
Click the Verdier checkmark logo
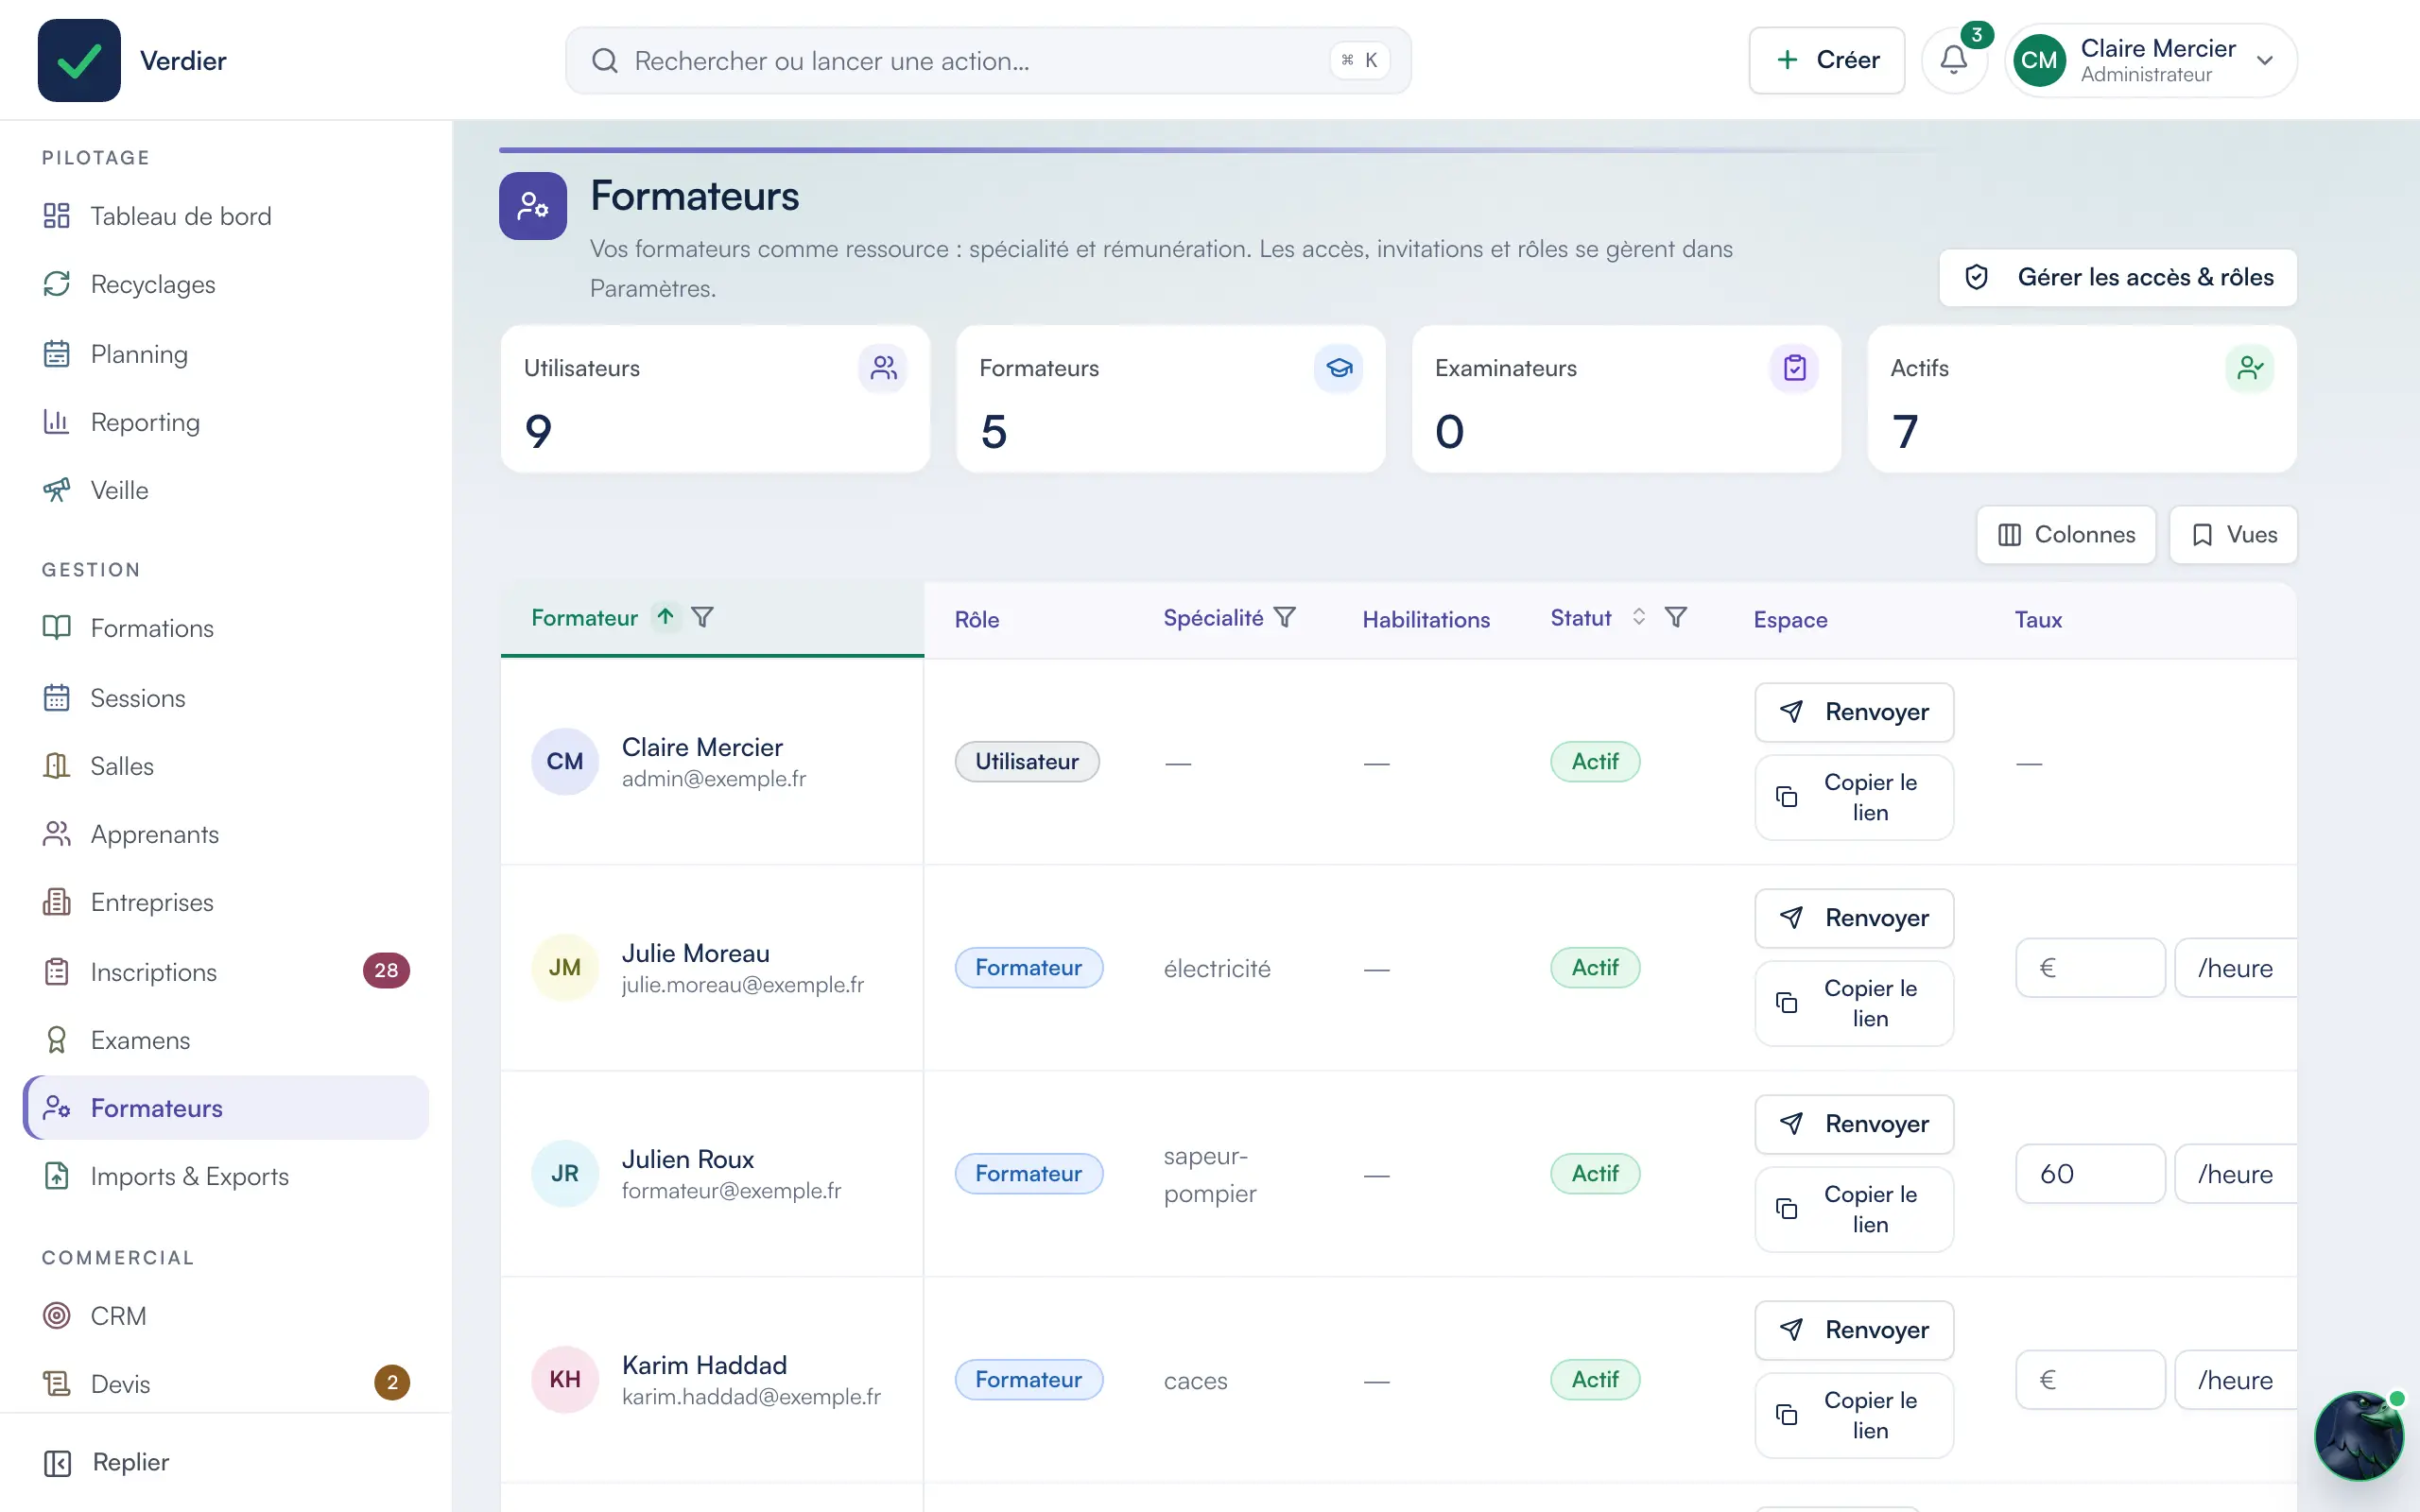[x=79, y=60]
